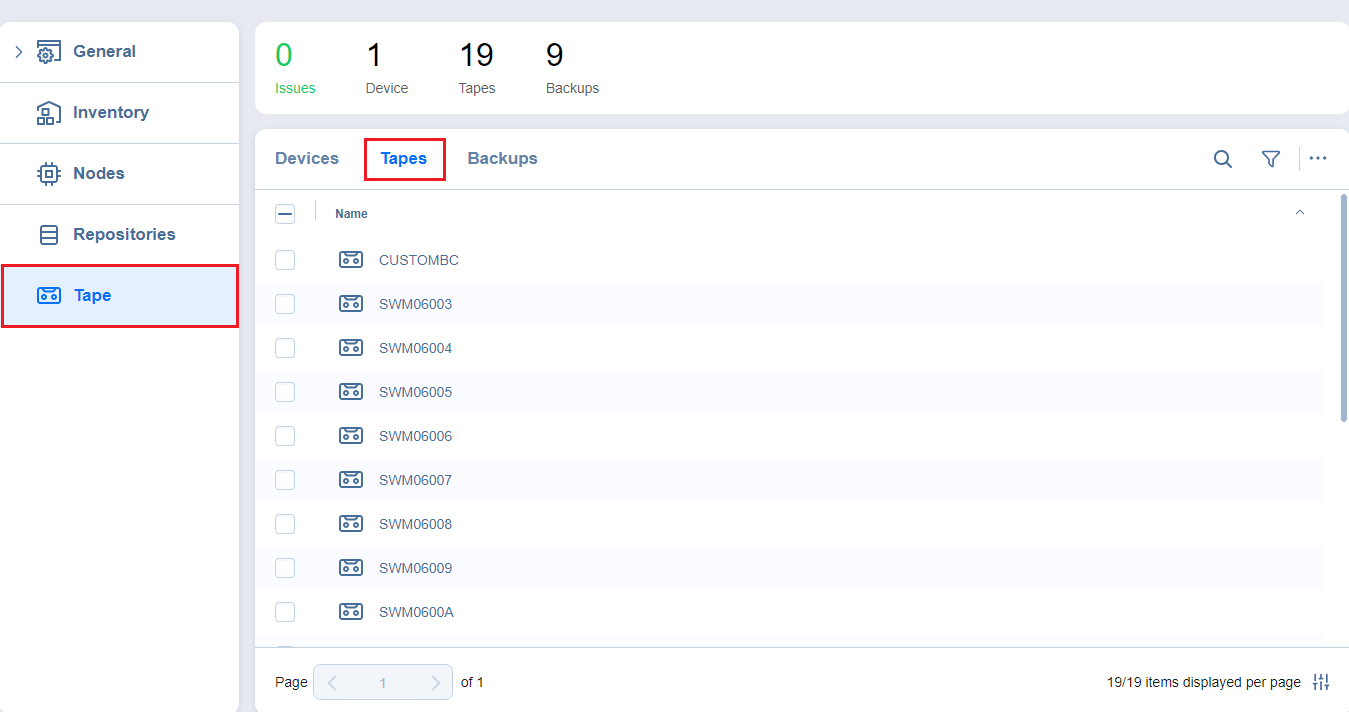This screenshot has height=712, width=1349.
Task: Click the tape icon beside CUSTOMBC
Action: click(x=350, y=260)
